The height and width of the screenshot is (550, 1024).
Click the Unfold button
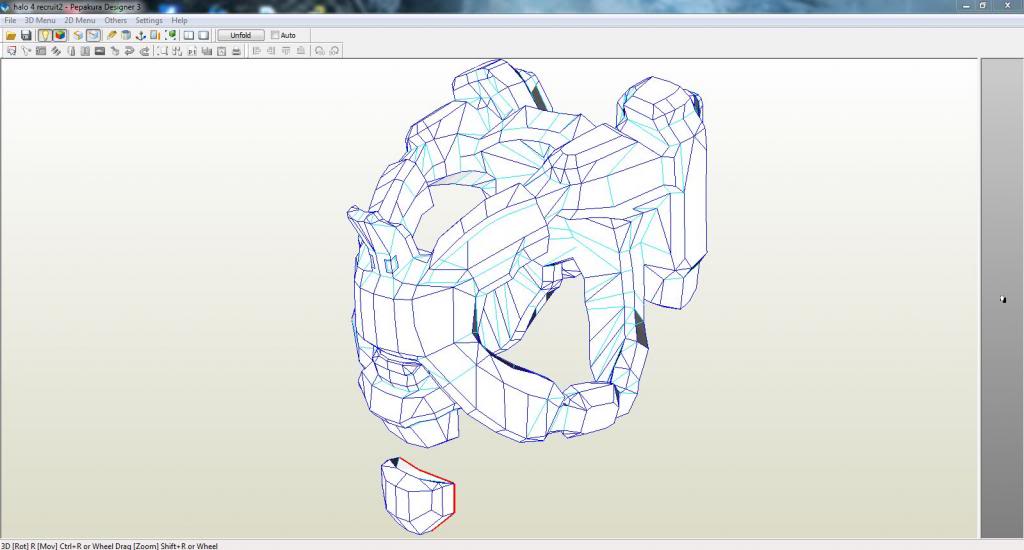pyautogui.click(x=240, y=35)
